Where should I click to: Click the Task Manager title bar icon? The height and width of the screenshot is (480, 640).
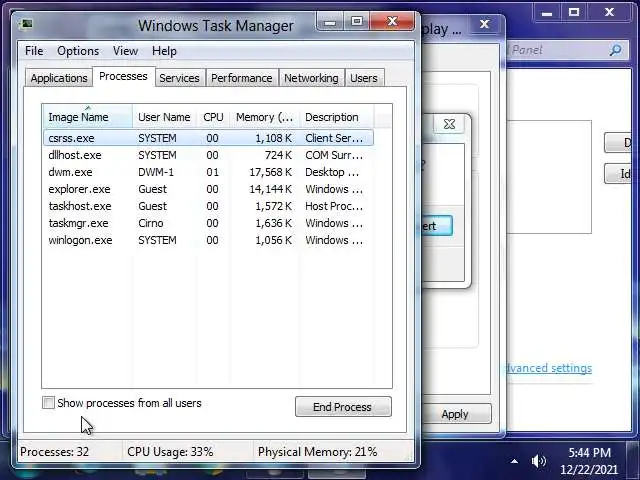[x=27, y=24]
